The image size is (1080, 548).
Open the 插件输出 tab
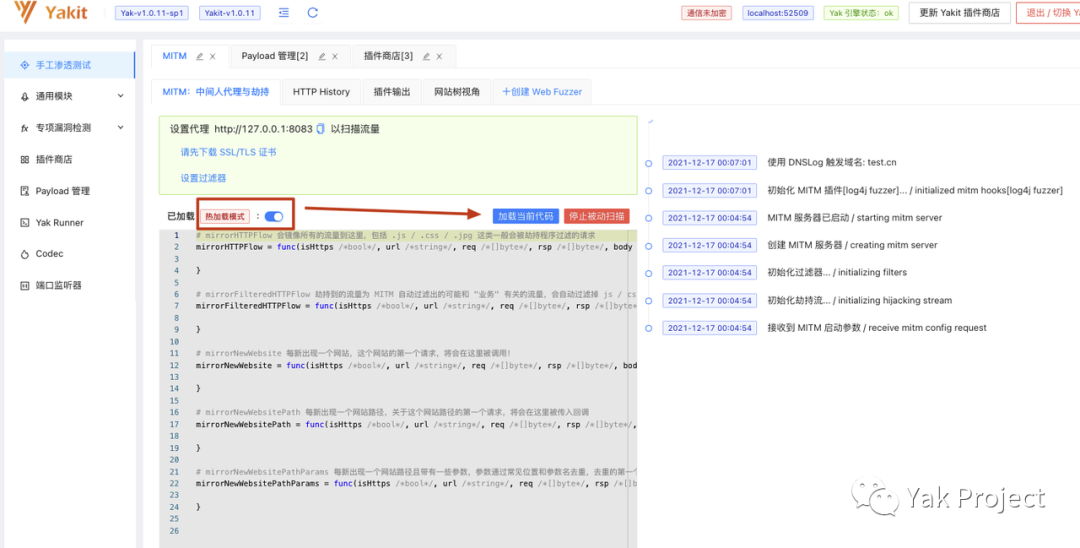[392, 92]
